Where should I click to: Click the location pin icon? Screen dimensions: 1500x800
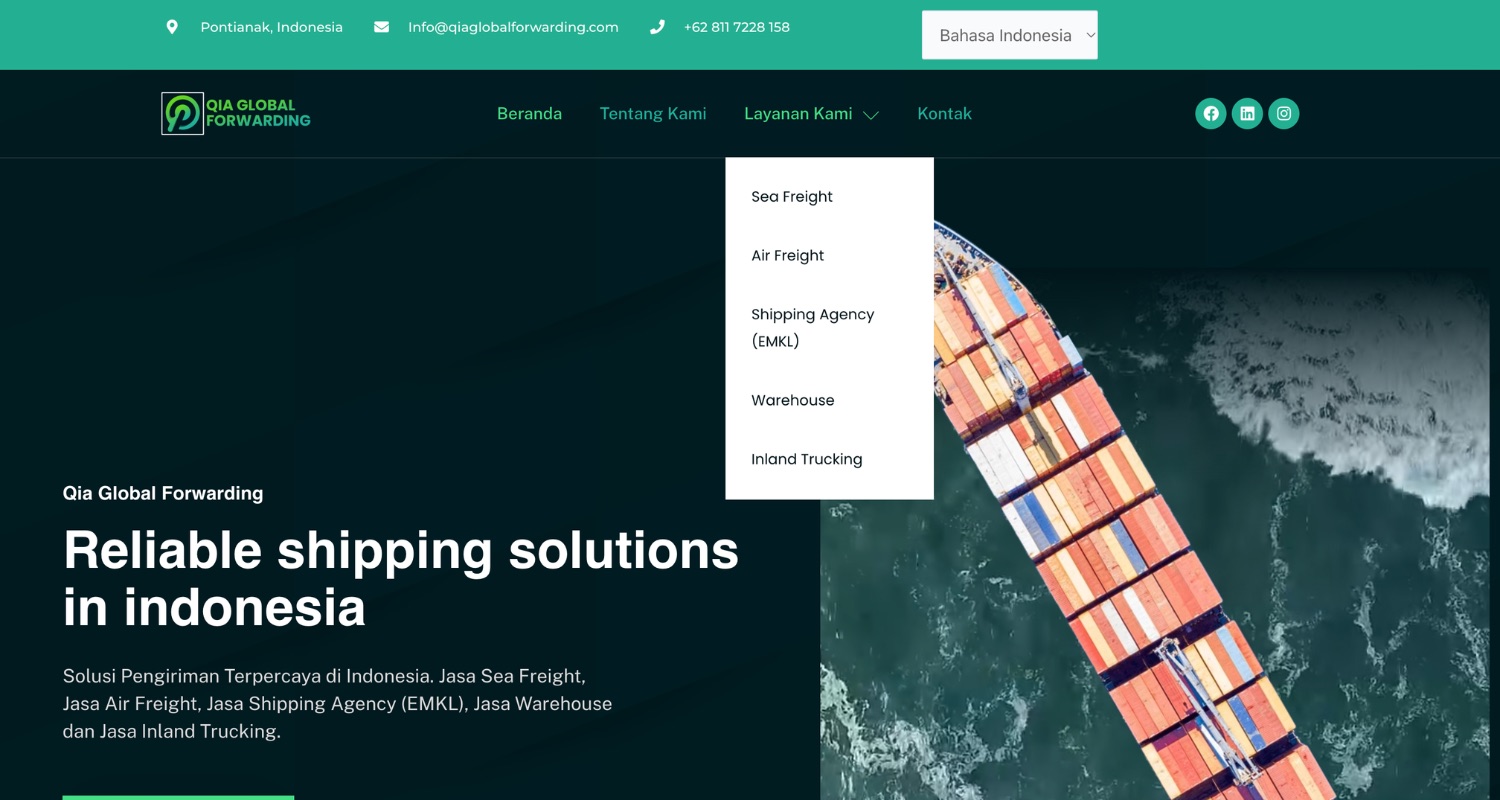[x=172, y=27]
